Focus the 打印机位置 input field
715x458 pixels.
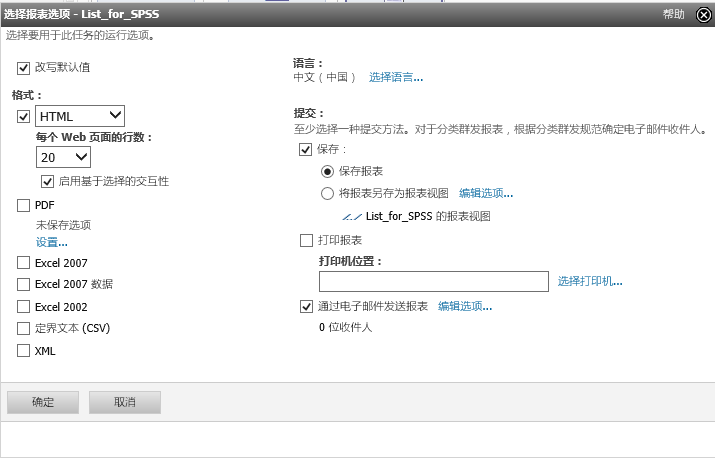(x=434, y=281)
